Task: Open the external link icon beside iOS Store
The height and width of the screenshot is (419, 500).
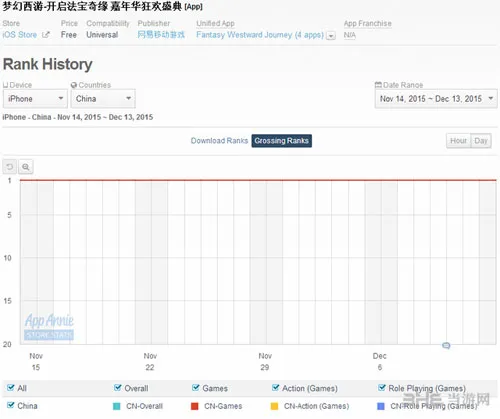Action: coord(46,35)
